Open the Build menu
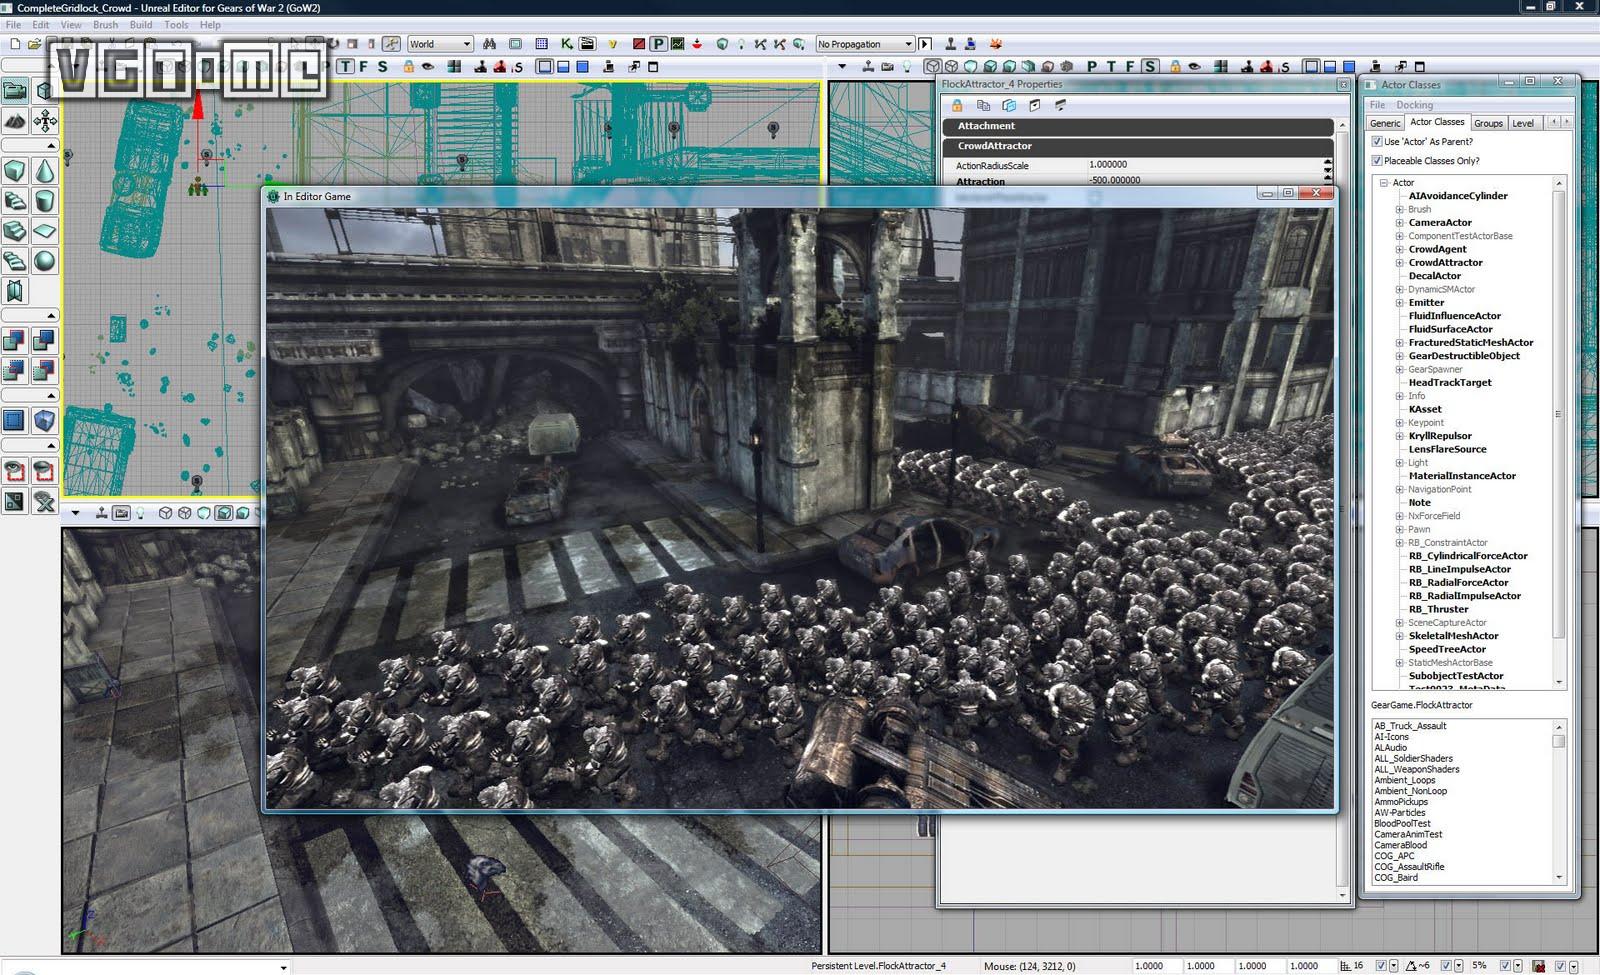This screenshot has width=1600, height=975. [x=141, y=25]
